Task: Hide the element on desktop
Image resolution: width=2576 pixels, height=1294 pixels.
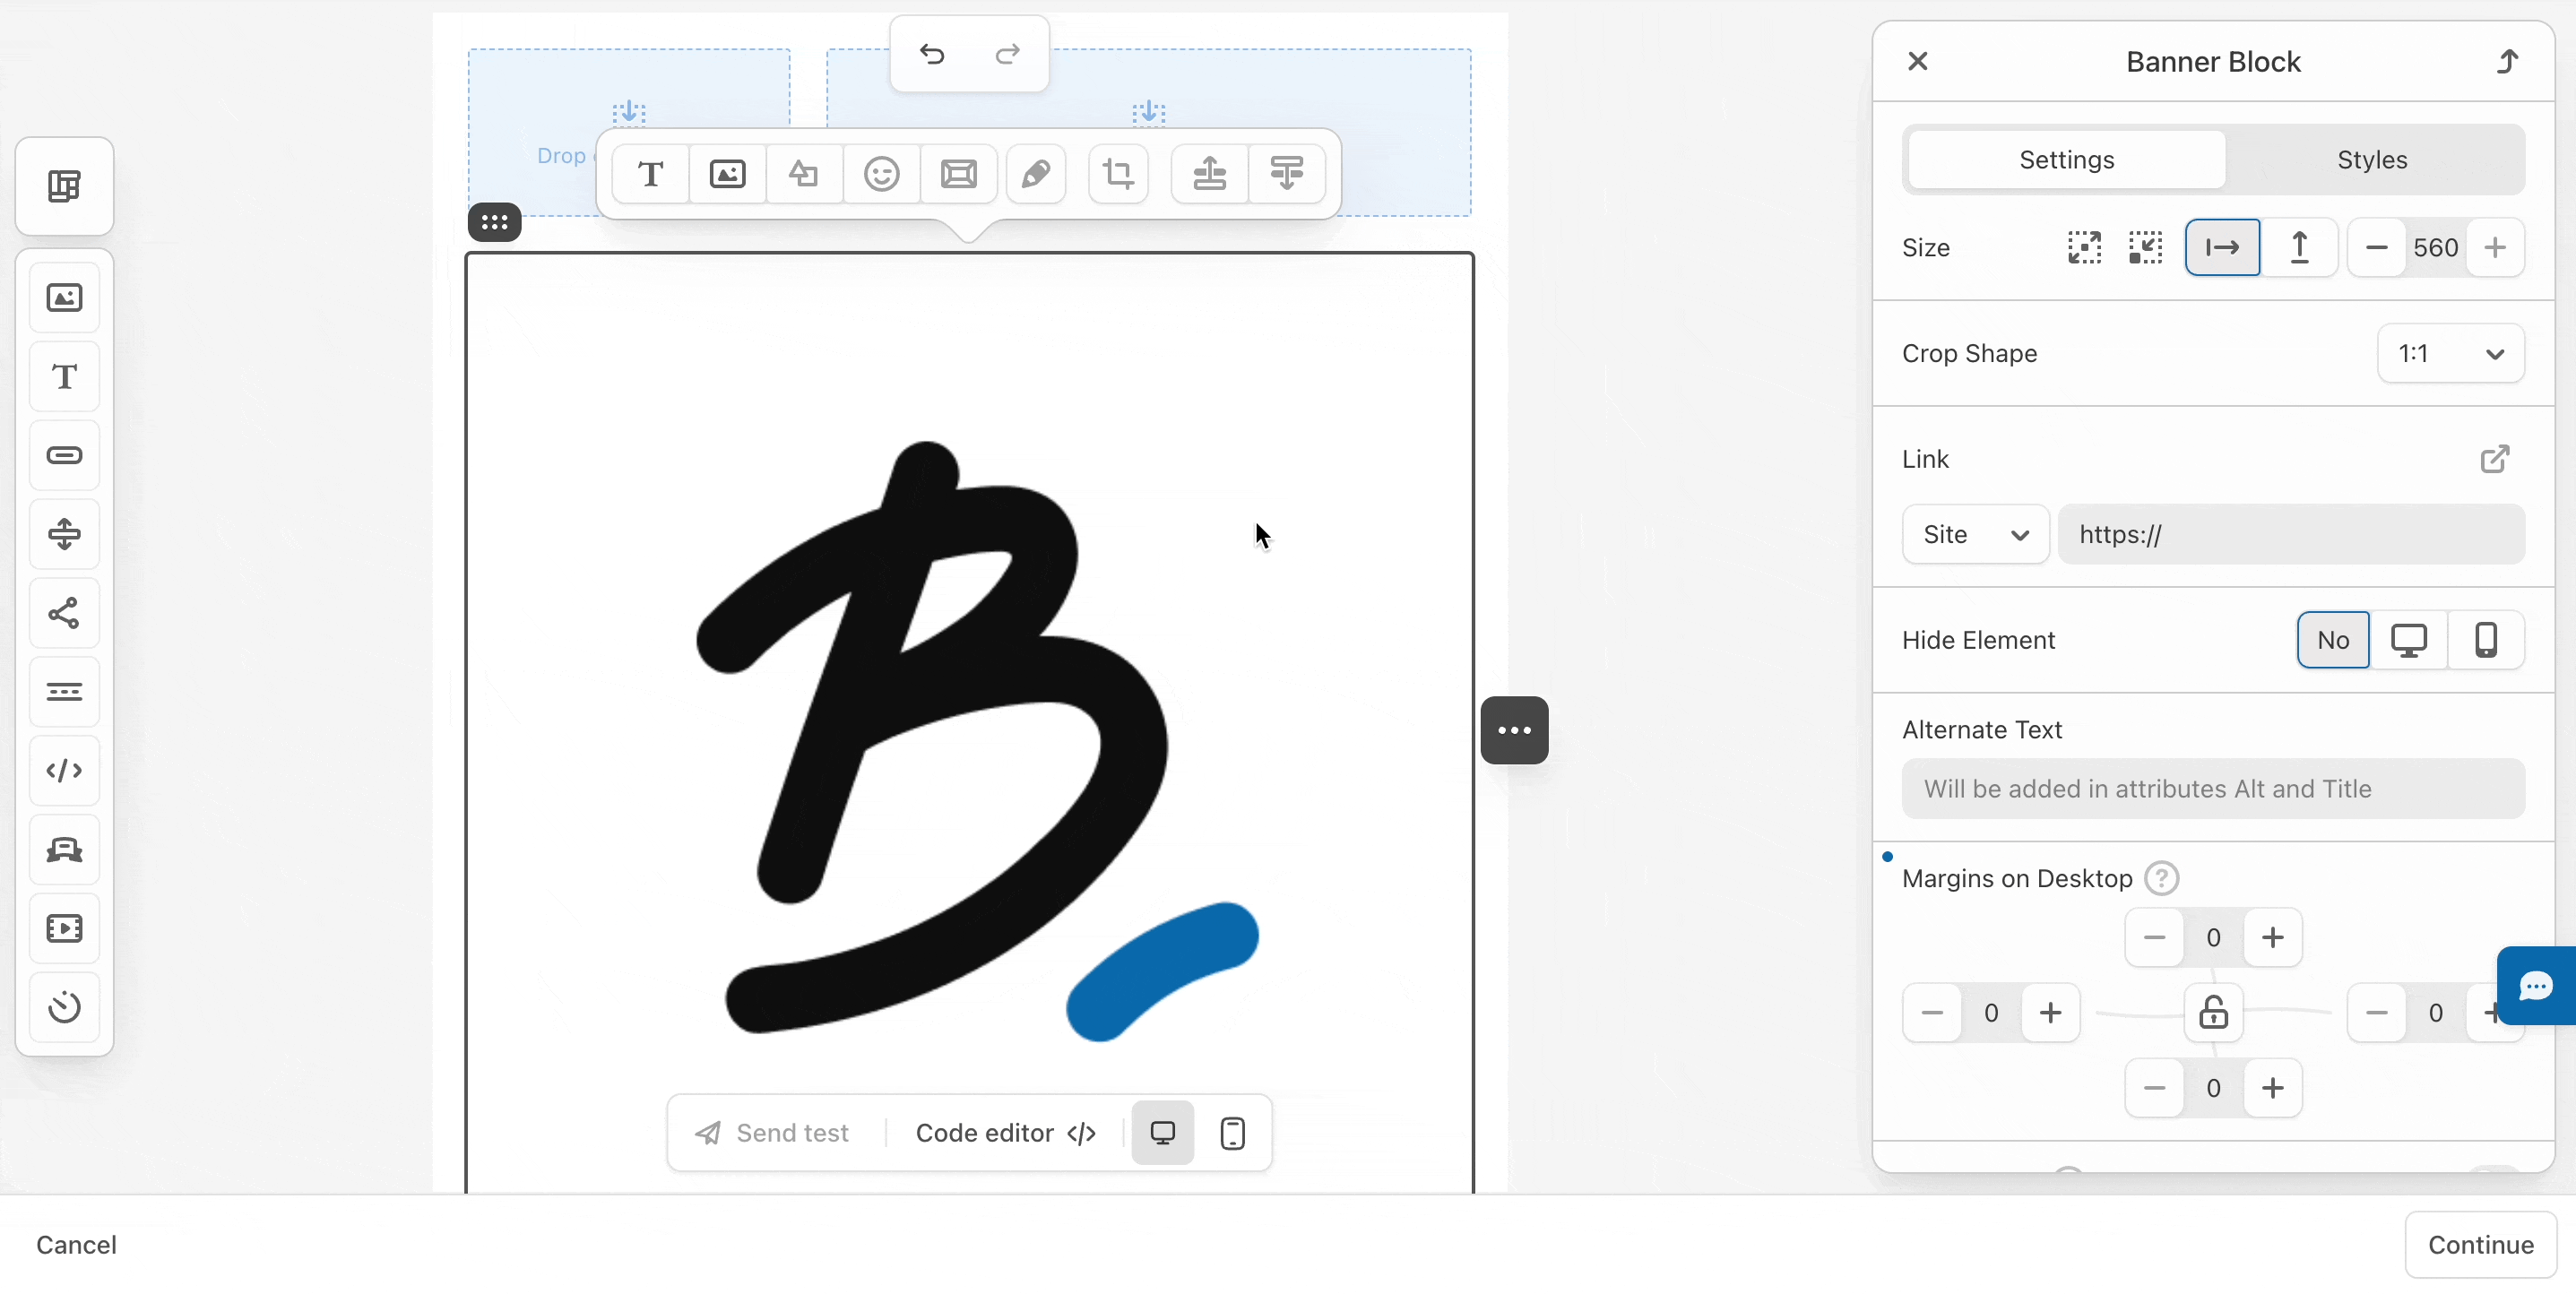Action: (2408, 640)
